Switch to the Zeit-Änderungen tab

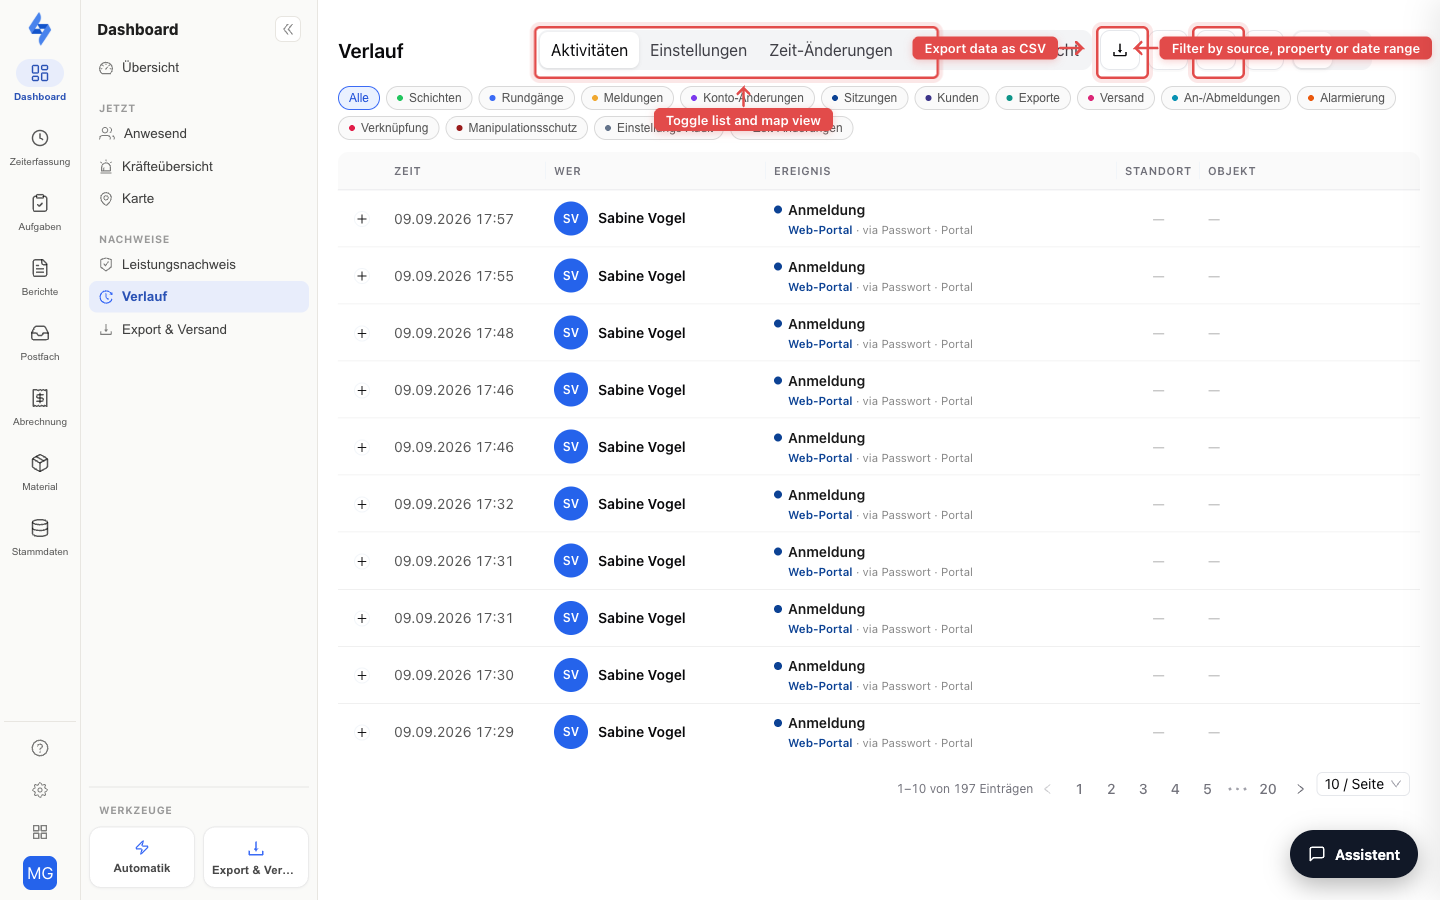tap(831, 50)
